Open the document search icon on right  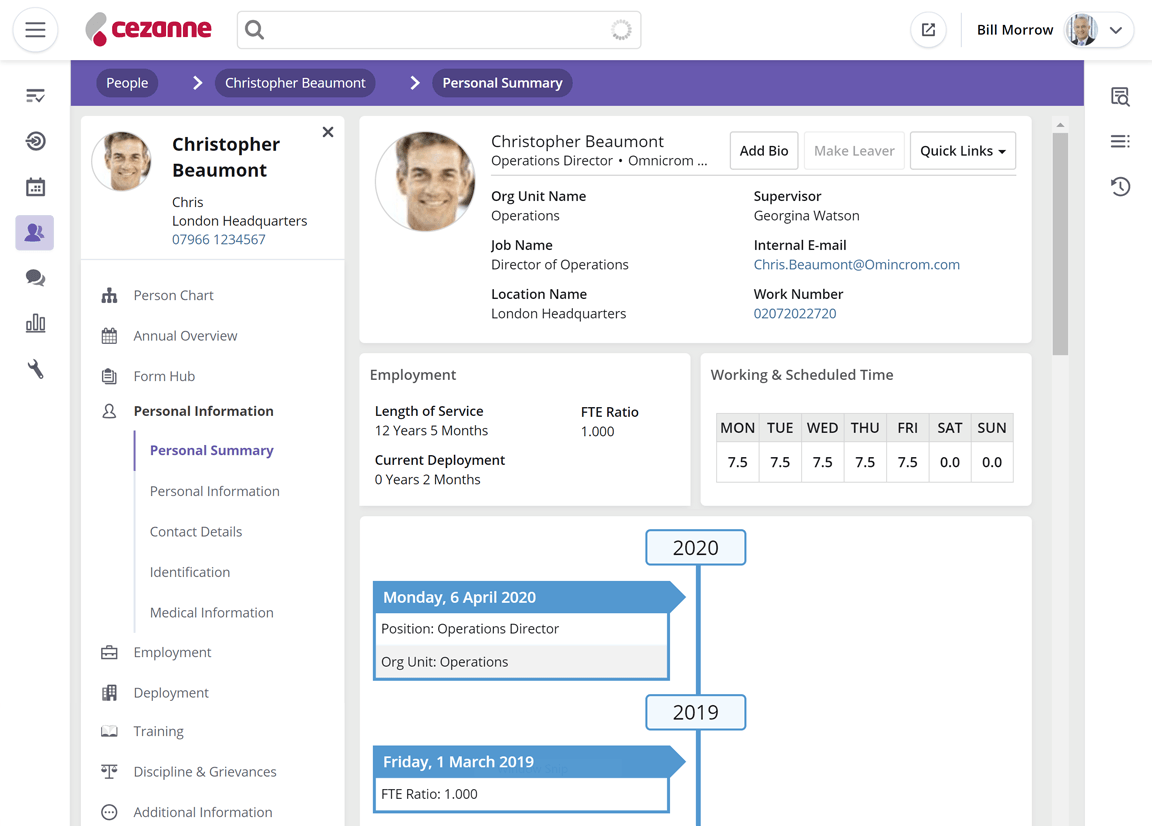coord(1120,97)
